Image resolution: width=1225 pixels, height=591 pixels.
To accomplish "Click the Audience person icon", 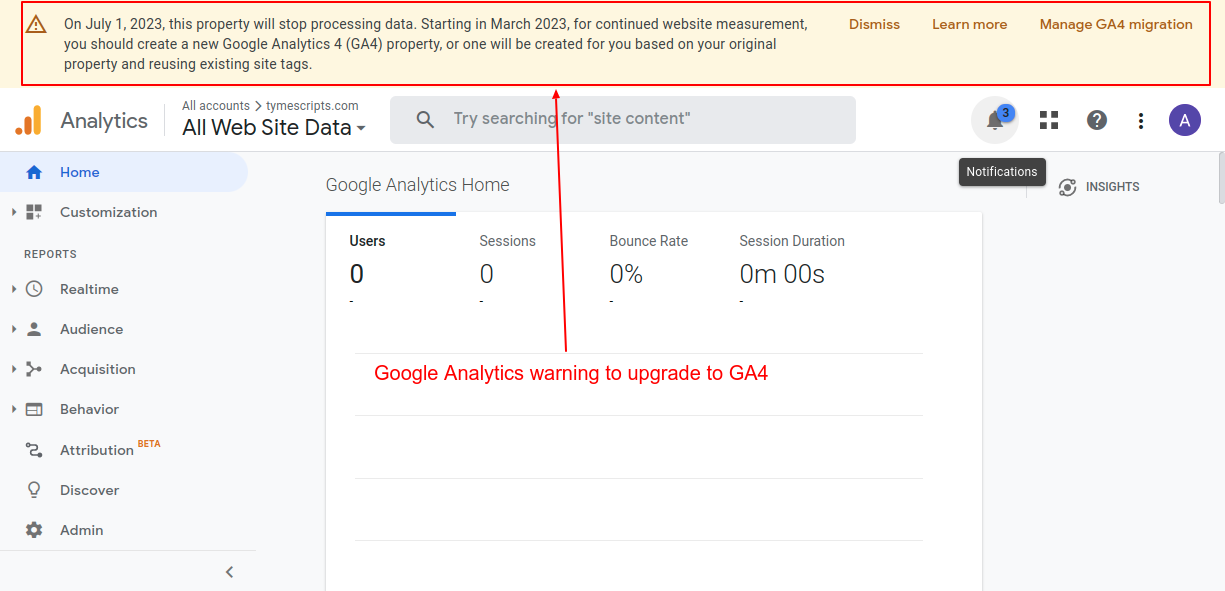I will tap(34, 329).
